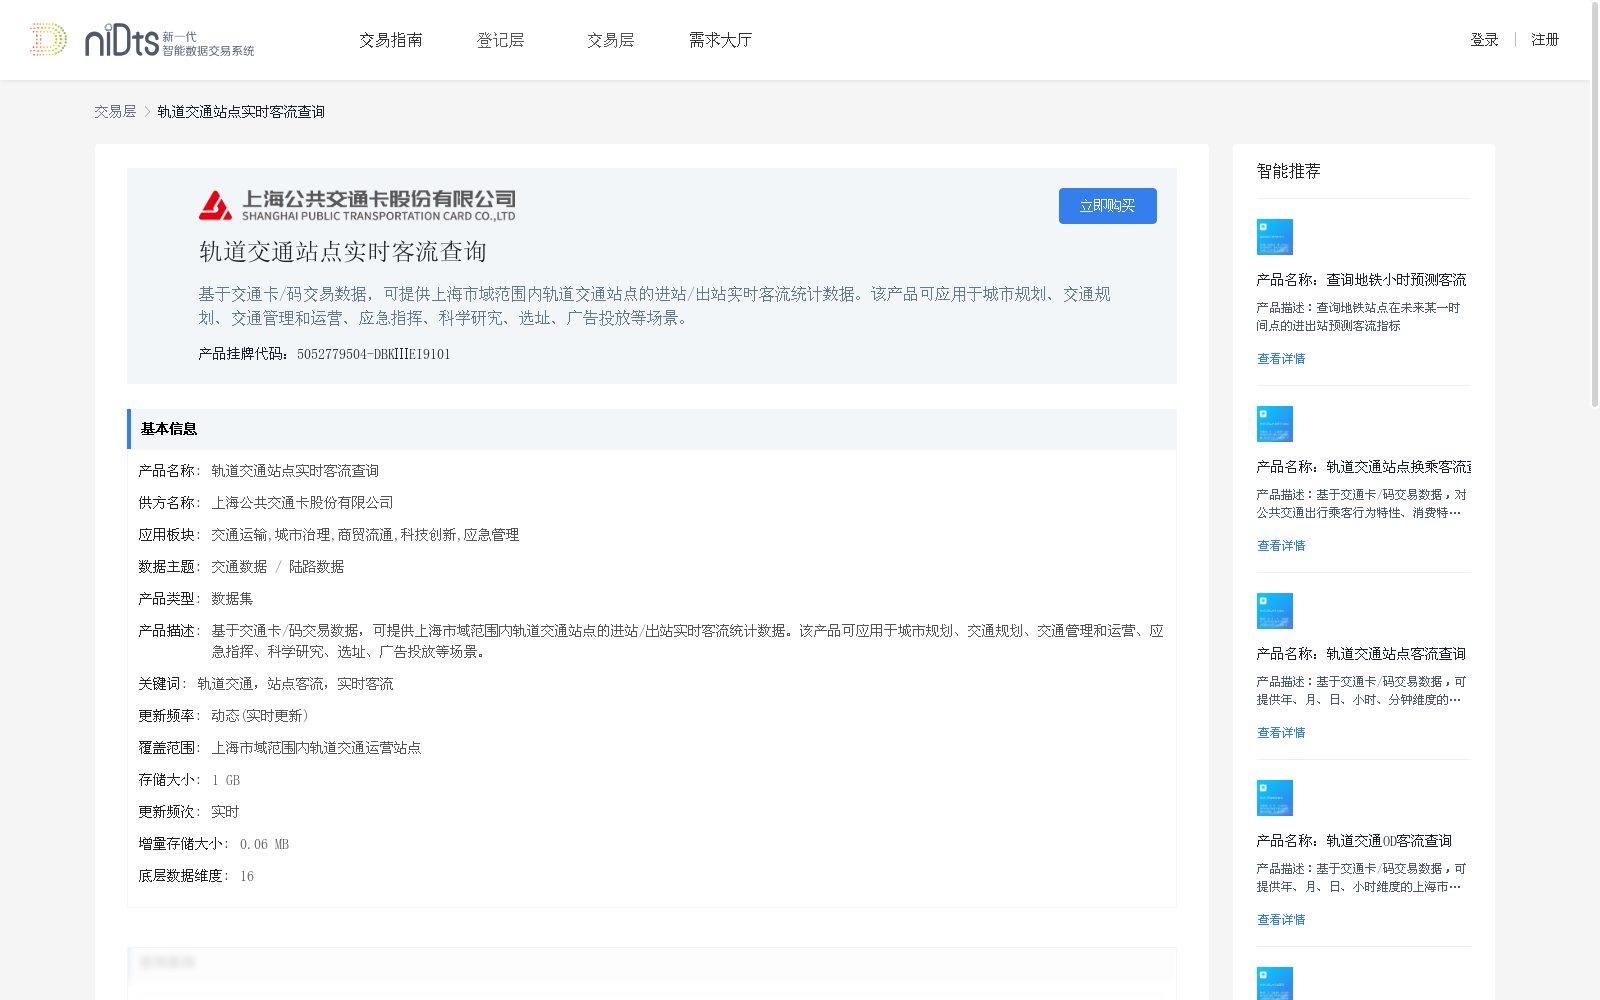Click product type value 数据集
This screenshot has height=1000, width=1600.
coord(232,599)
